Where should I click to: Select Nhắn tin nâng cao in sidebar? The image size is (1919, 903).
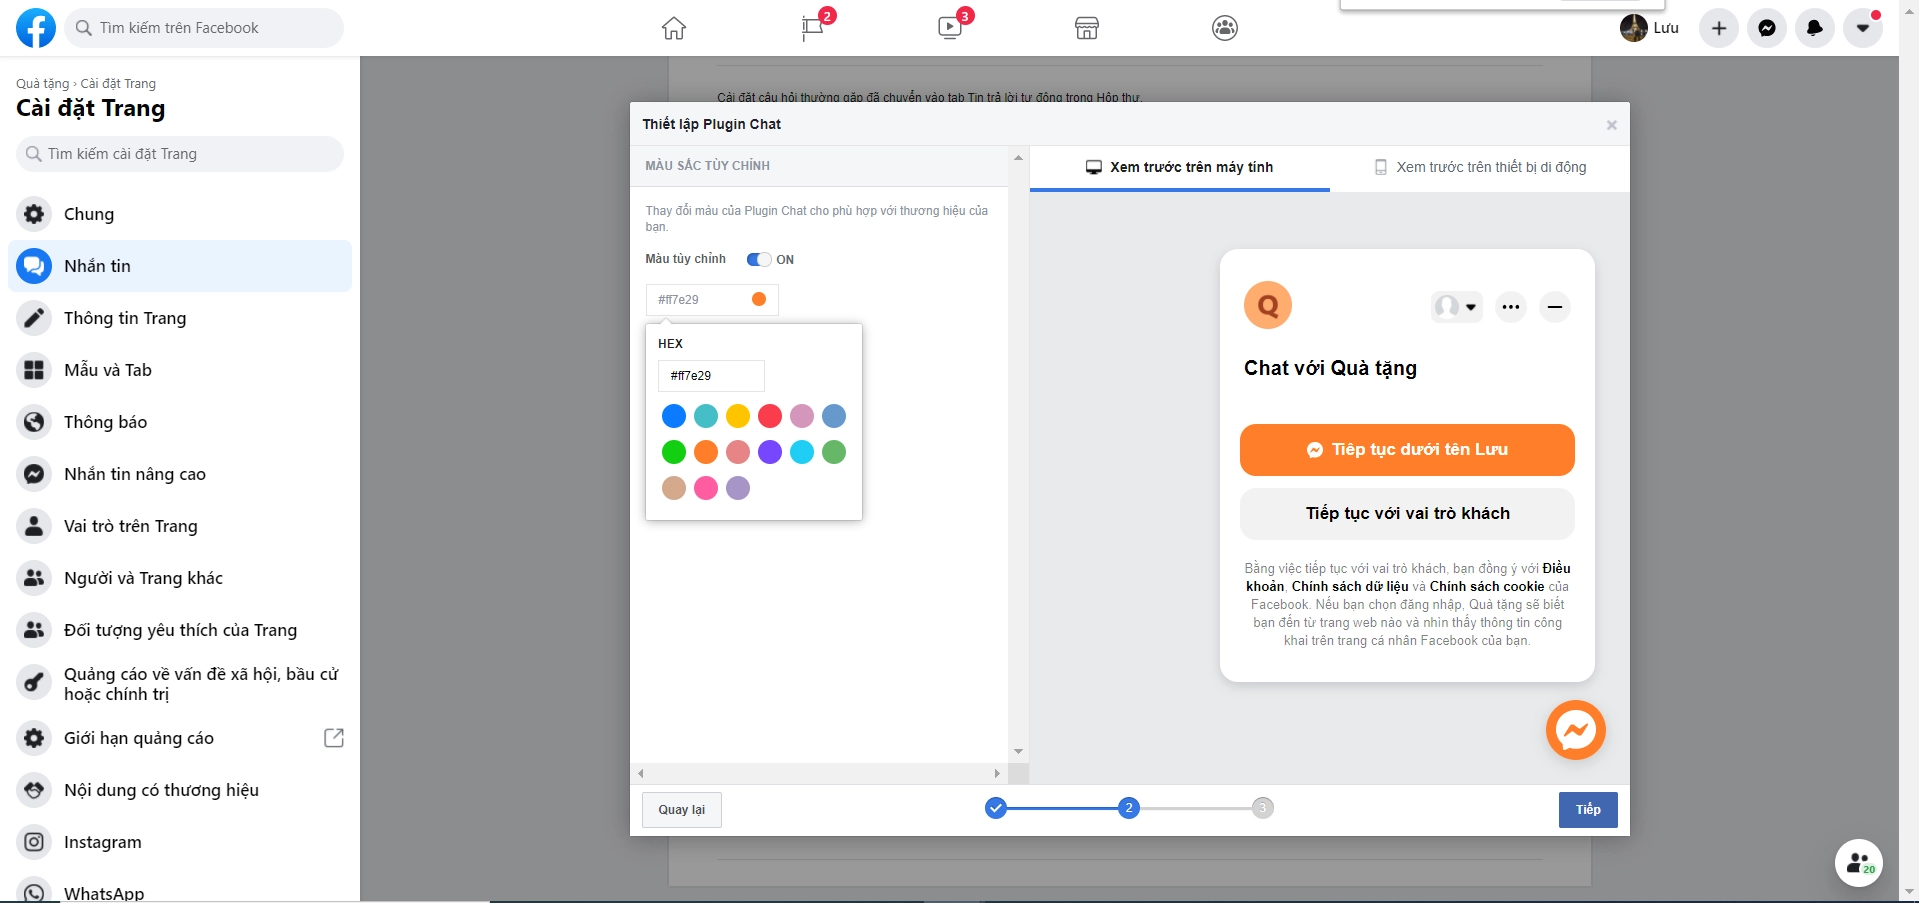coord(135,474)
